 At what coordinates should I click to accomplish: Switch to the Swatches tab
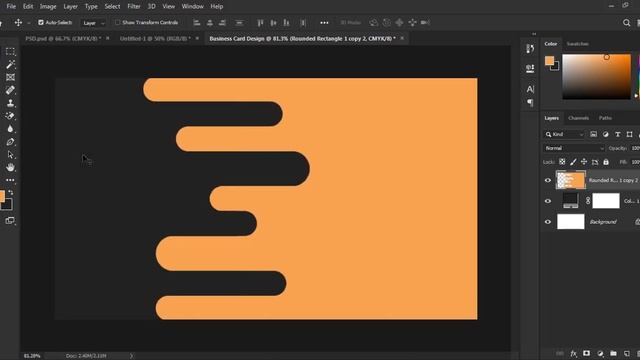(x=578, y=44)
